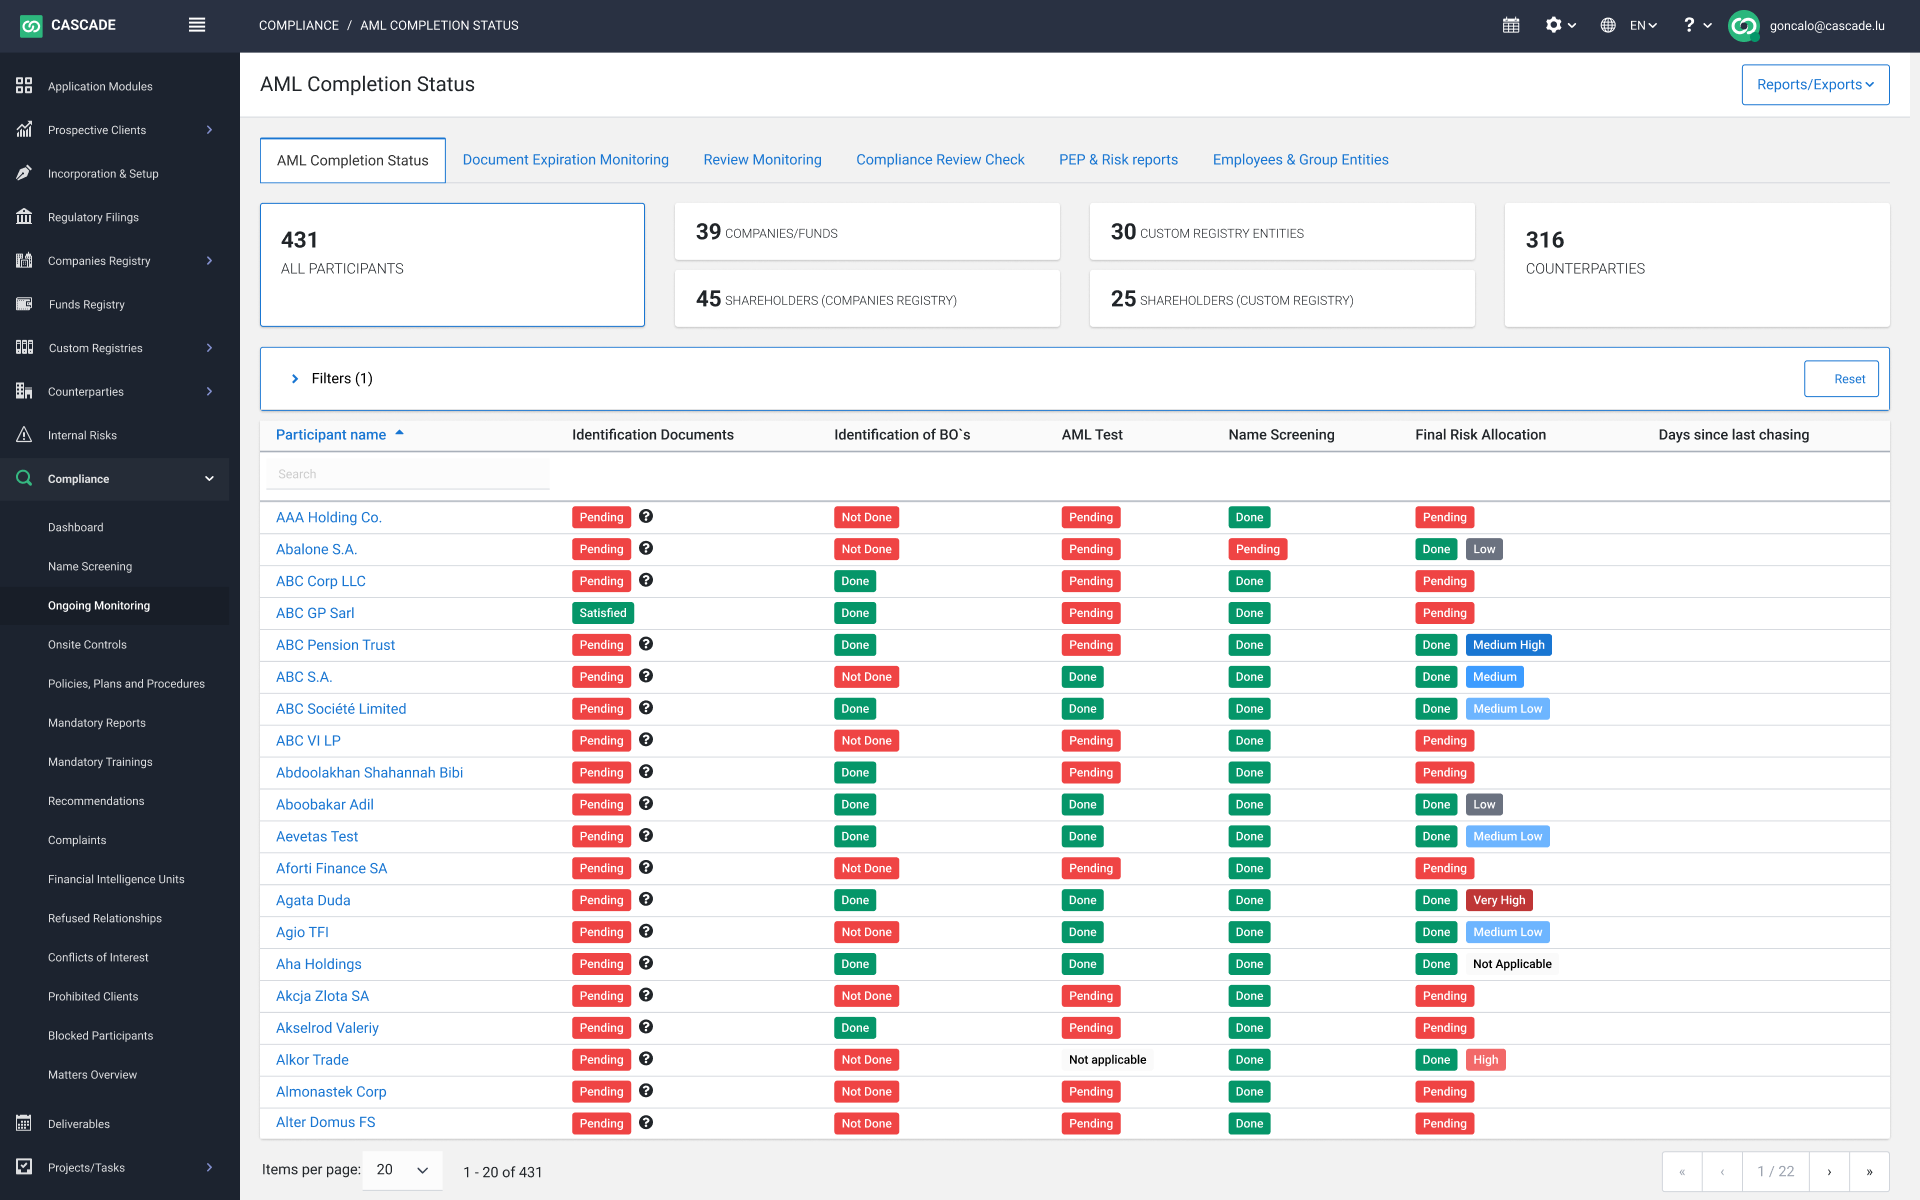The height and width of the screenshot is (1200, 1920).
Task: Switch to Document Expiration Monitoring tab
Action: pos(565,160)
